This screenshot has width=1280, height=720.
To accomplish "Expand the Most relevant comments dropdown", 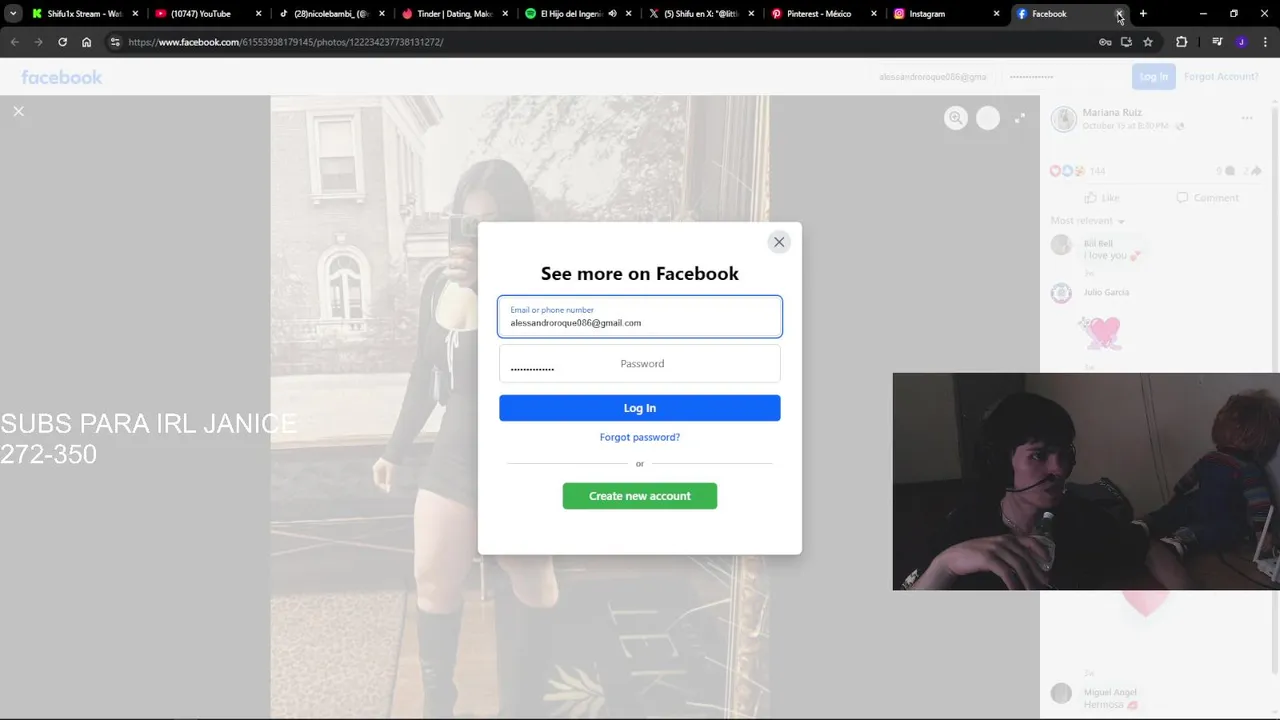I will pyautogui.click(x=1088, y=221).
